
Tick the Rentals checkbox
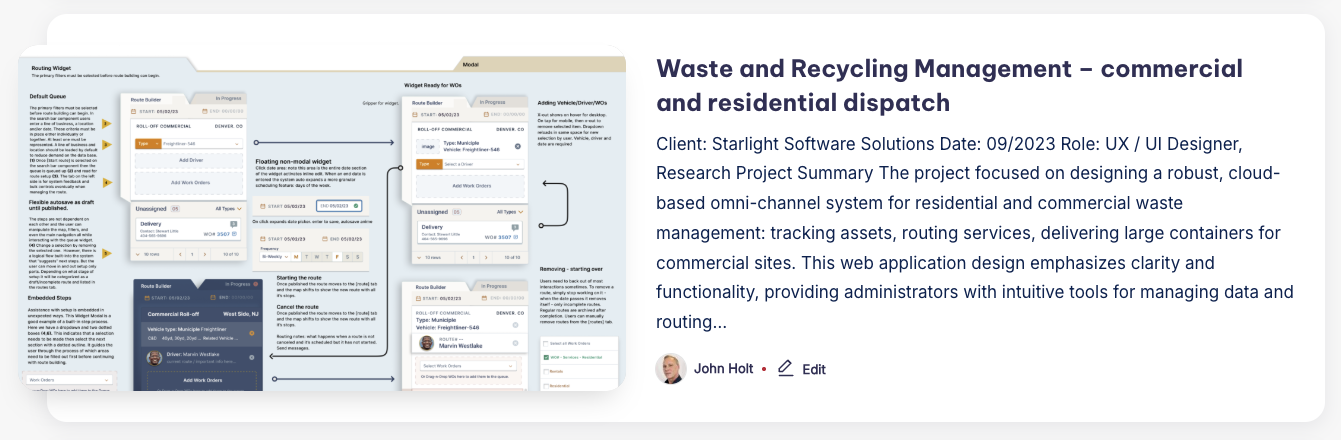pos(545,369)
